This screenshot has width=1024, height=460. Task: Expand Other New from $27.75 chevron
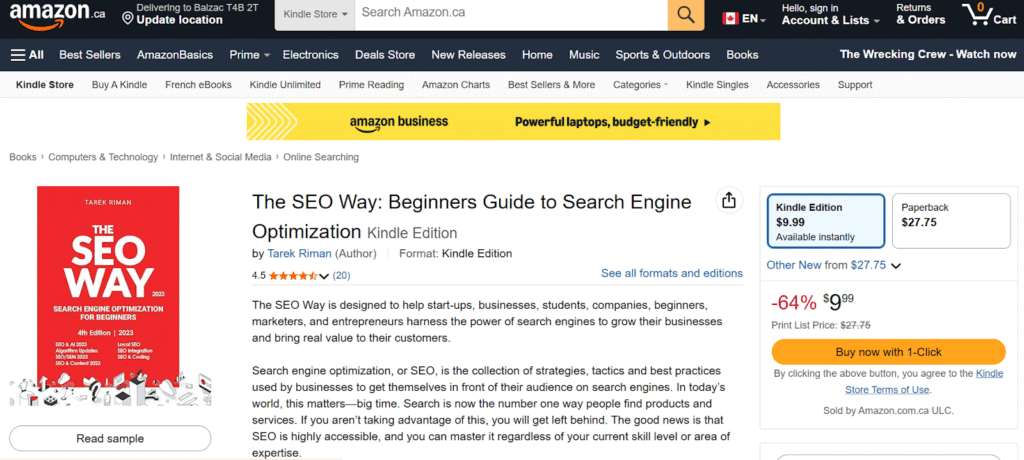pos(896,266)
